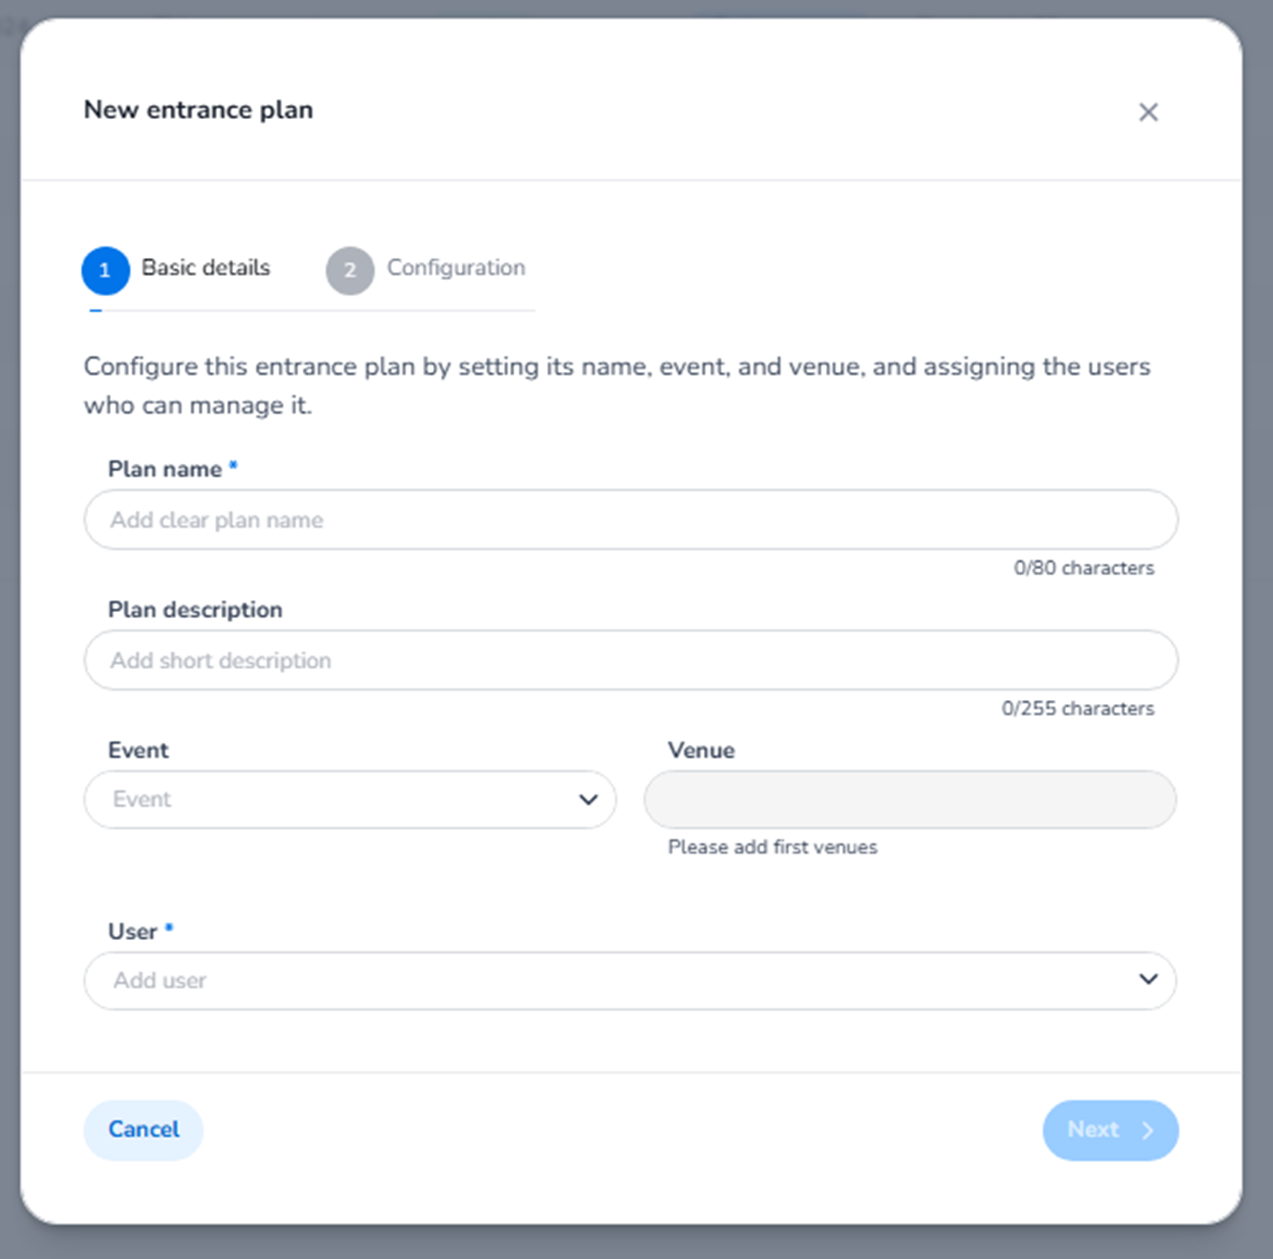Switch to the Configuration step tab
This screenshot has width=1273, height=1259.
coord(455,268)
